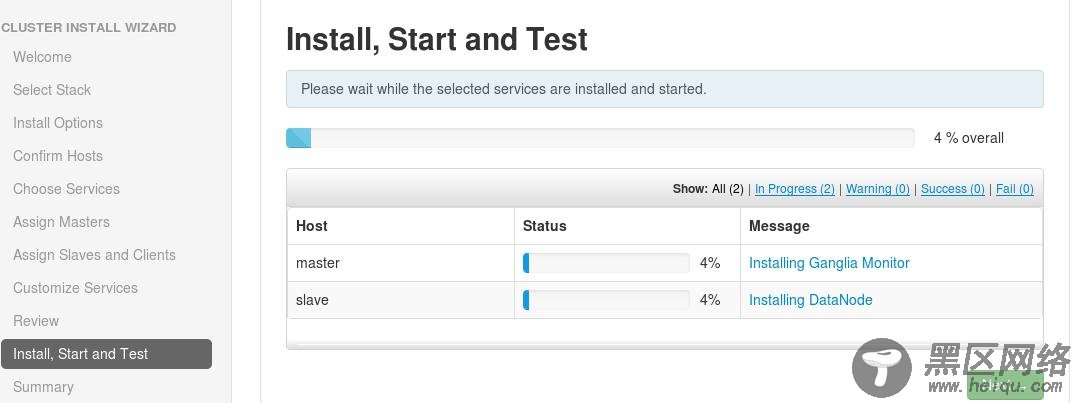Image resolution: width=1084 pixels, height=403 pixels.
Task: Select Confirm Hosts in sidebar
Action: [x=58, y=156]
